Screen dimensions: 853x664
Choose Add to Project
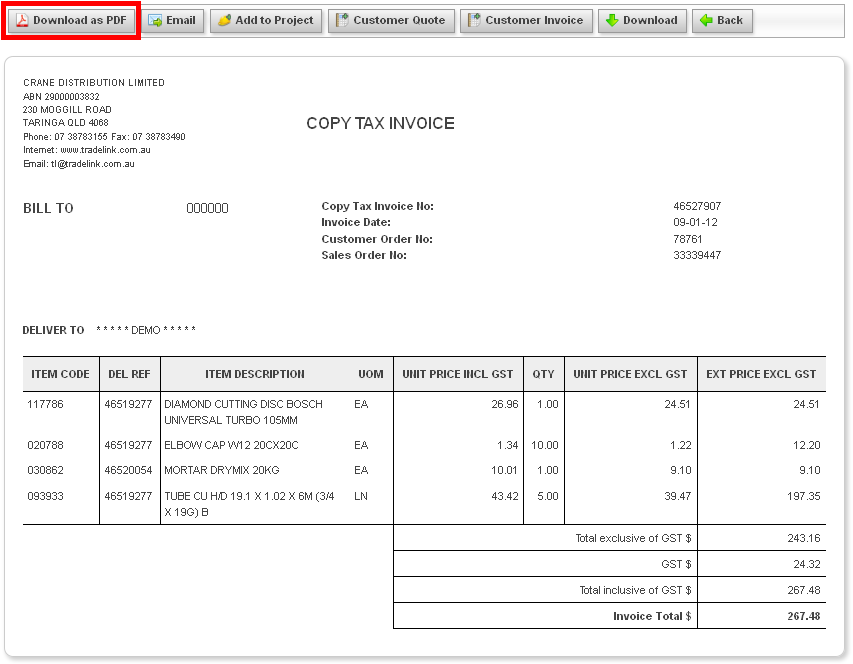[x=266, y=21]
